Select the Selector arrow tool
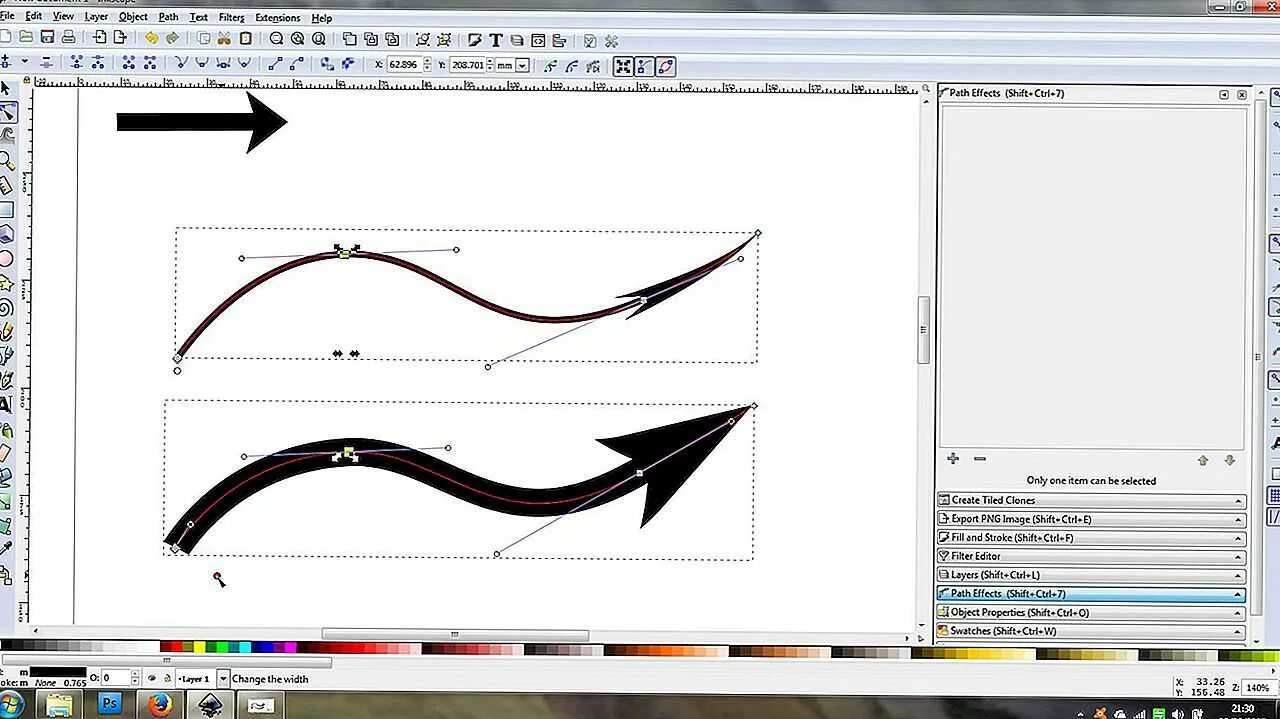Screen dimensions: 1280x719 tap(6, 90)
